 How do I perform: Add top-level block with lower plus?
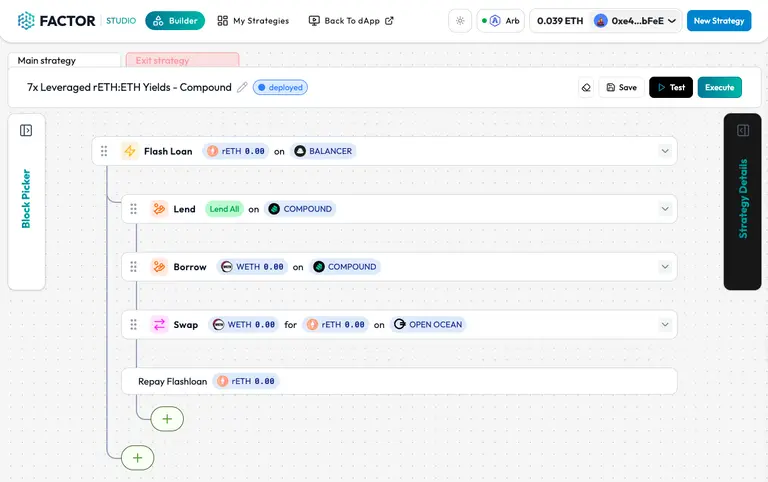coord(138,458)
